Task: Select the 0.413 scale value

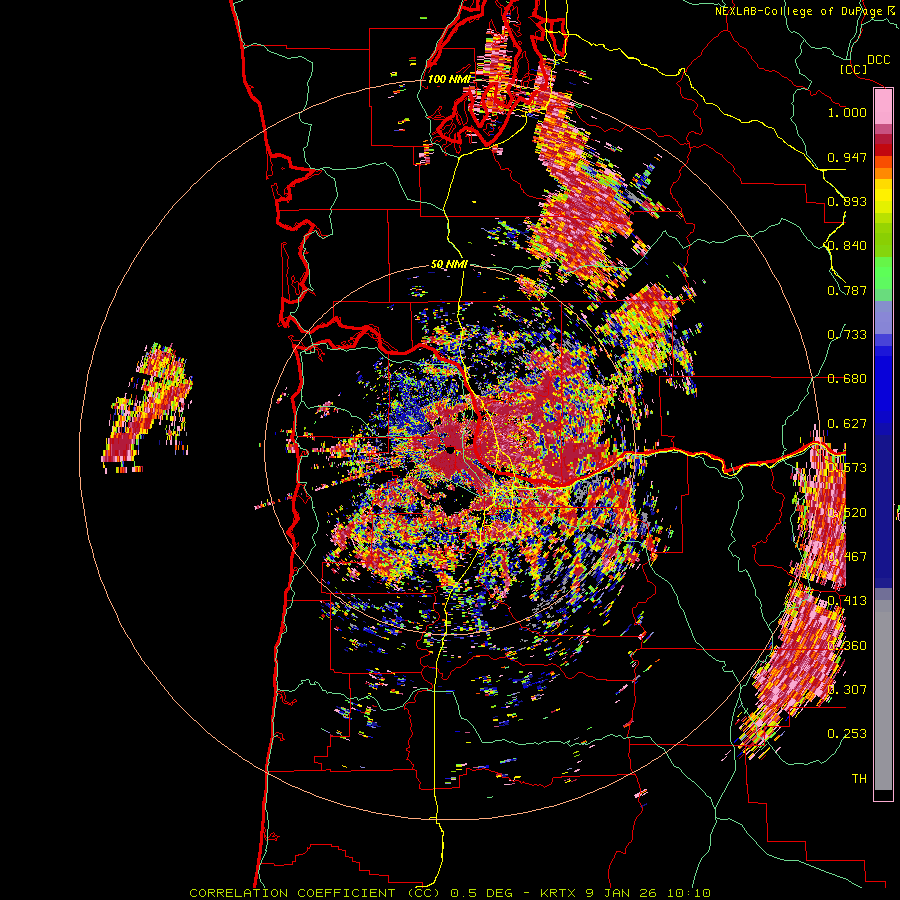Action: (x=847, y=601)
